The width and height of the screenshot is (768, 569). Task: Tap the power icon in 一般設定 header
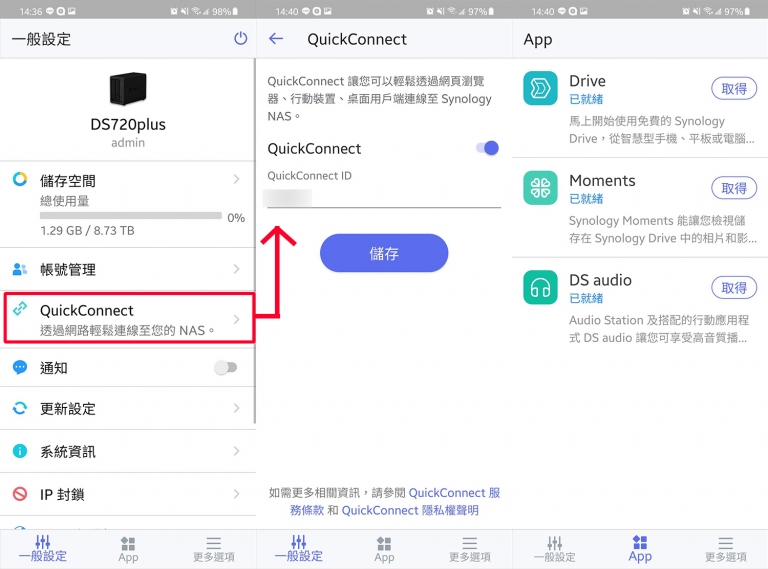coord(240,38)
